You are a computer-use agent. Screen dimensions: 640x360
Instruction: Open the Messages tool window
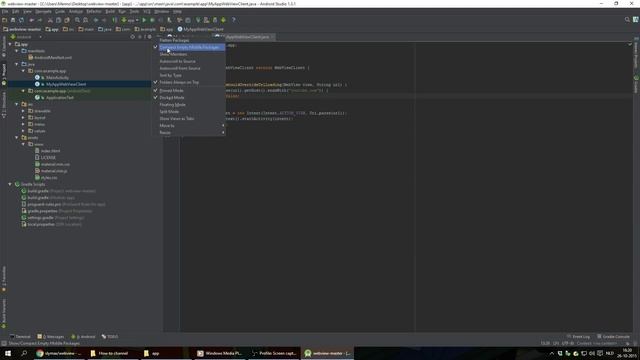(x=51, y=337)
